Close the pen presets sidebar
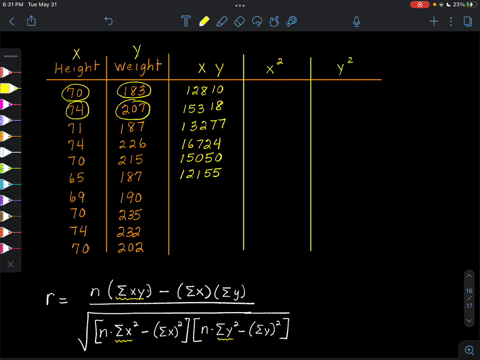480x360 pixels. click(11, 264)
